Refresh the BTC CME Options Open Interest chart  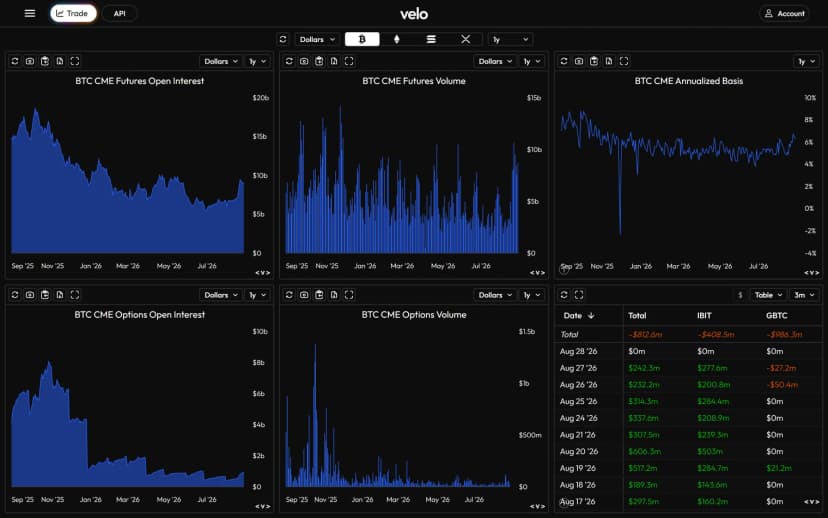pos(15,295)
